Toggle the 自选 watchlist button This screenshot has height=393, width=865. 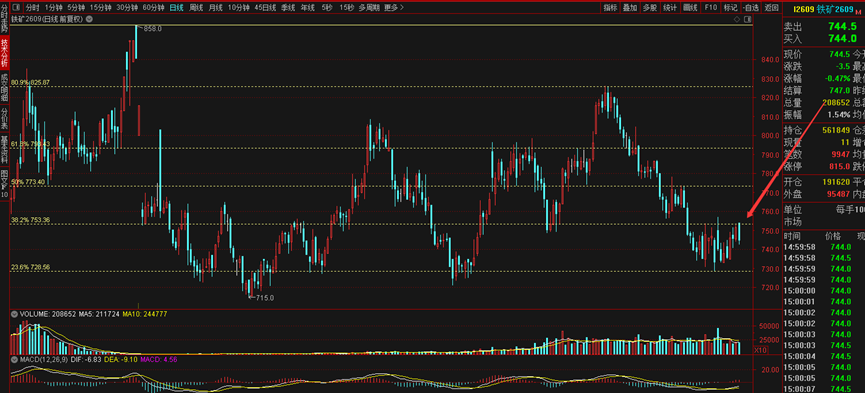point(751,8)
